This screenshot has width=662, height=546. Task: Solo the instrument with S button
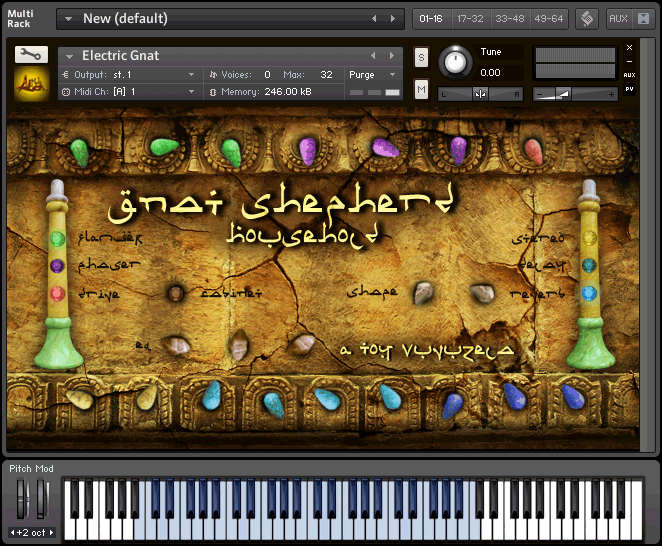pos(421,57)
